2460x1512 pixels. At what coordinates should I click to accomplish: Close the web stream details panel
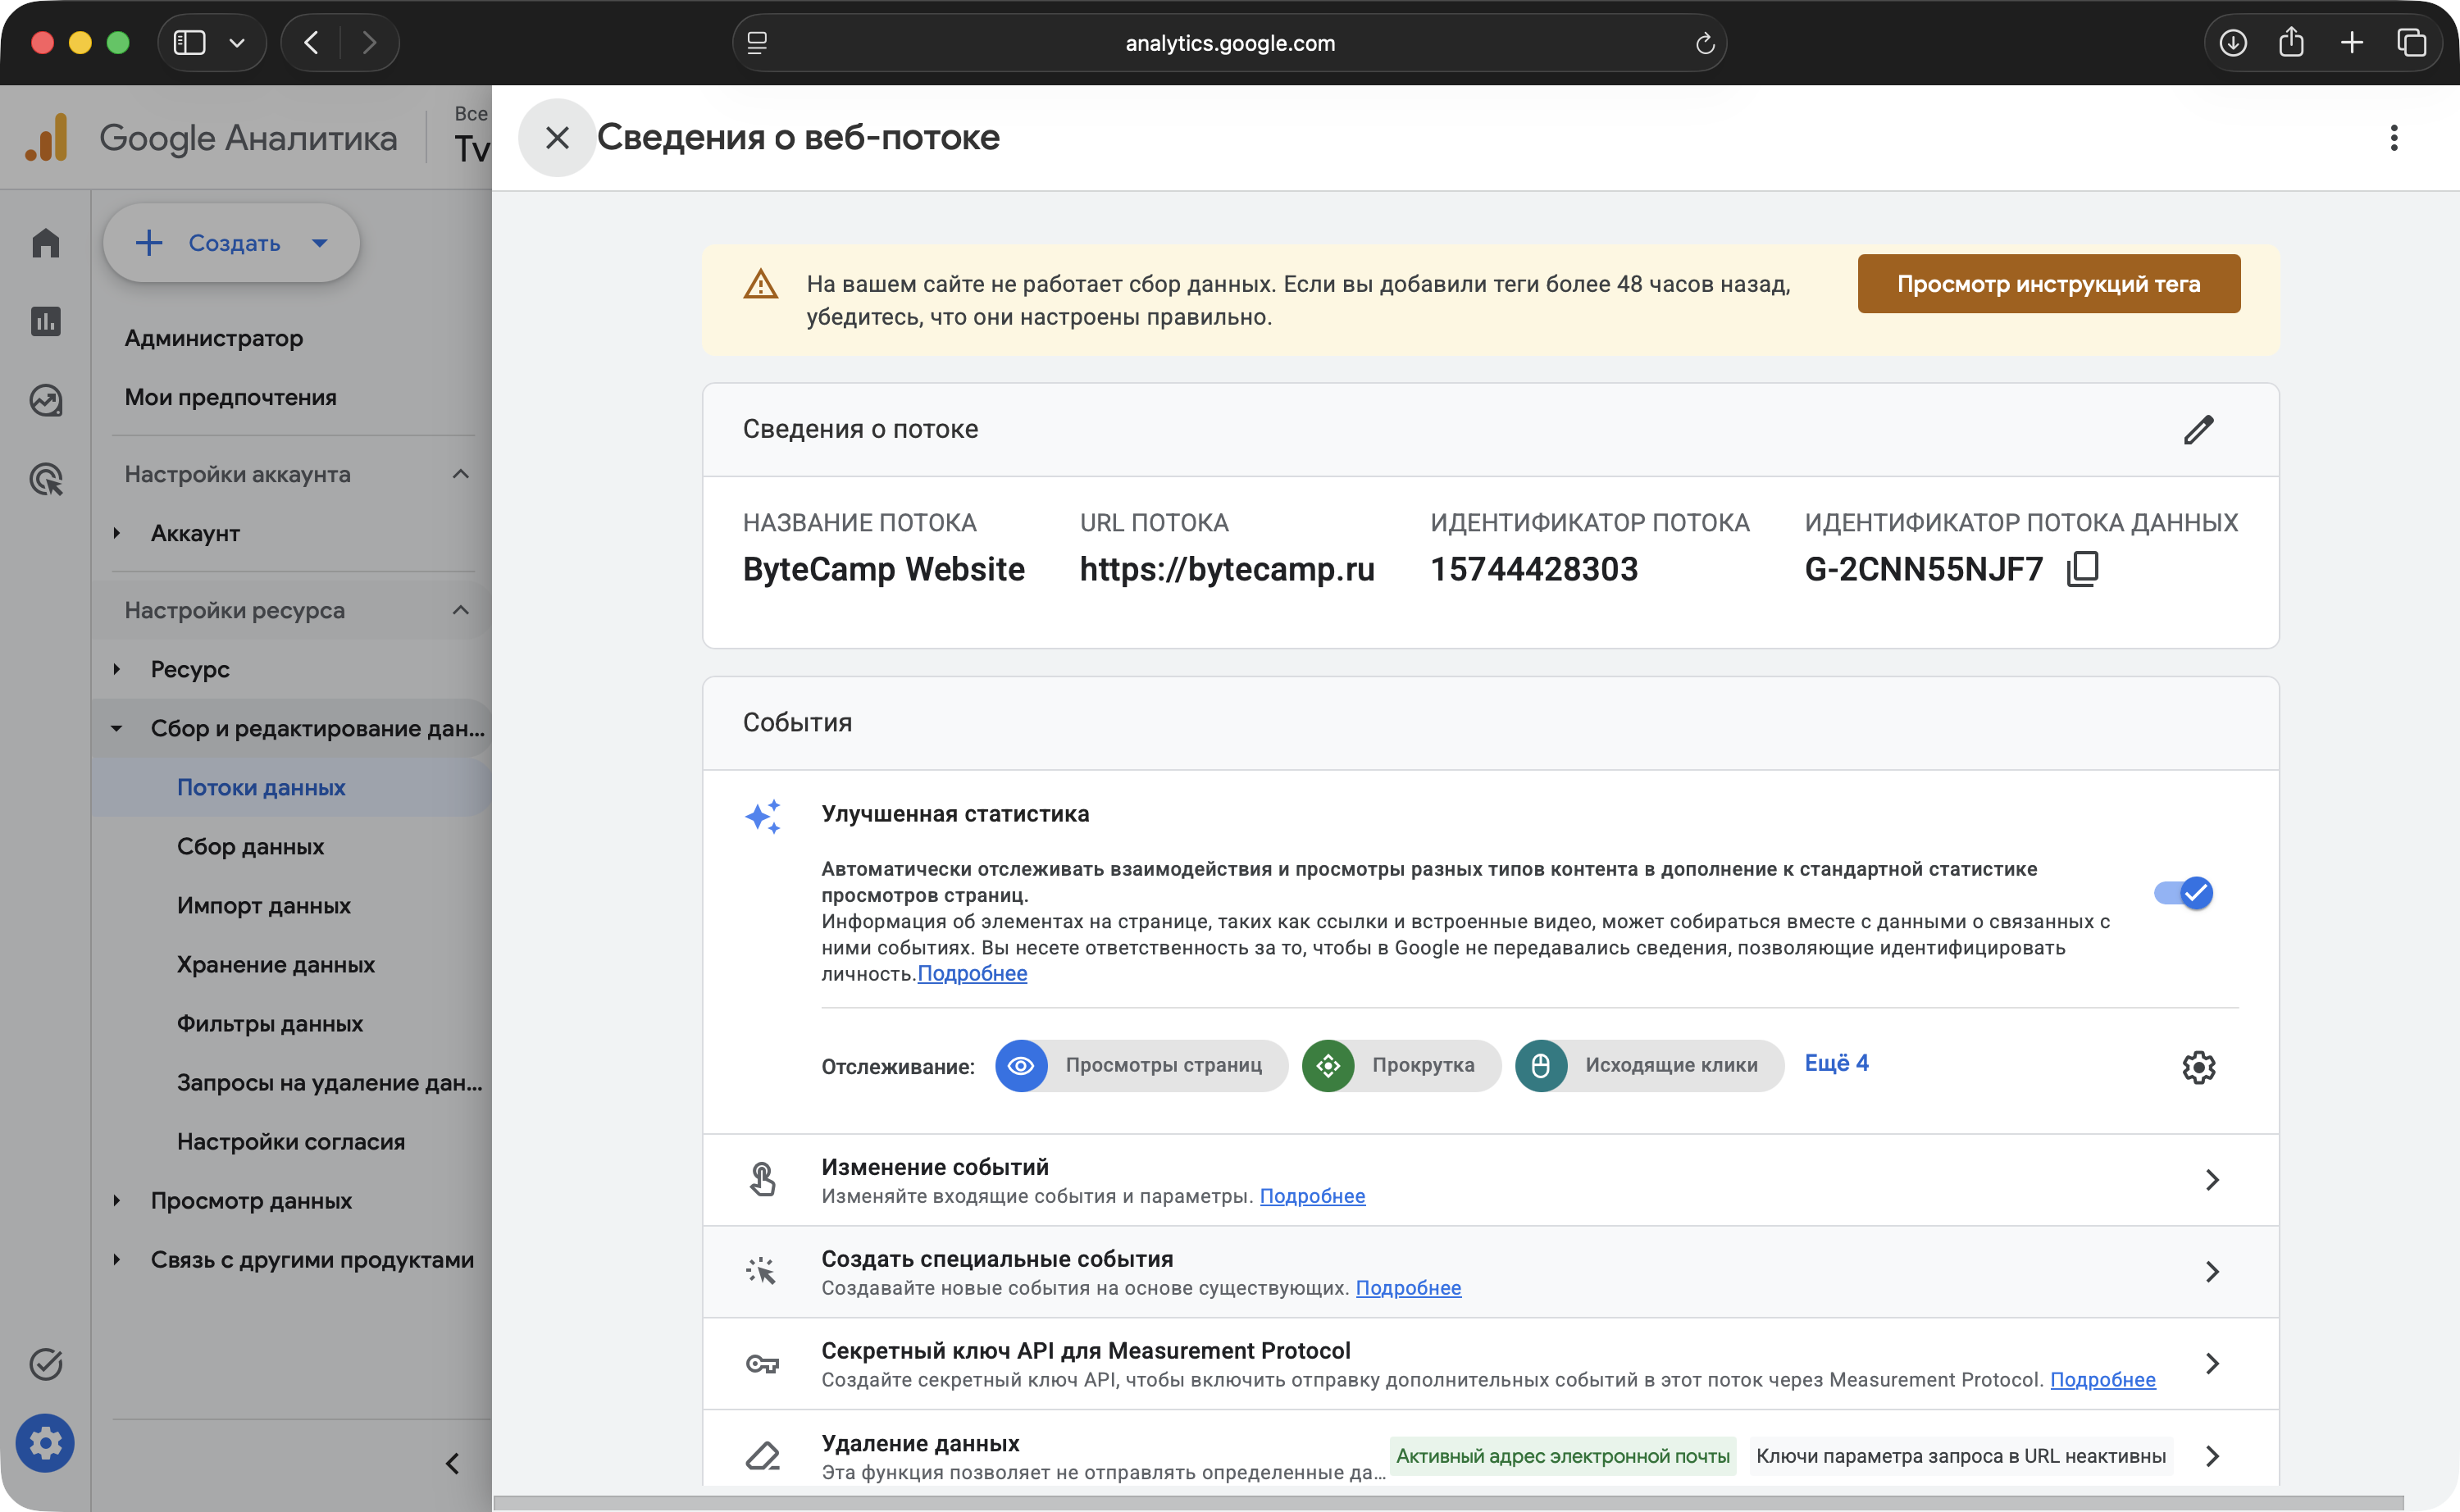[557, 137]
